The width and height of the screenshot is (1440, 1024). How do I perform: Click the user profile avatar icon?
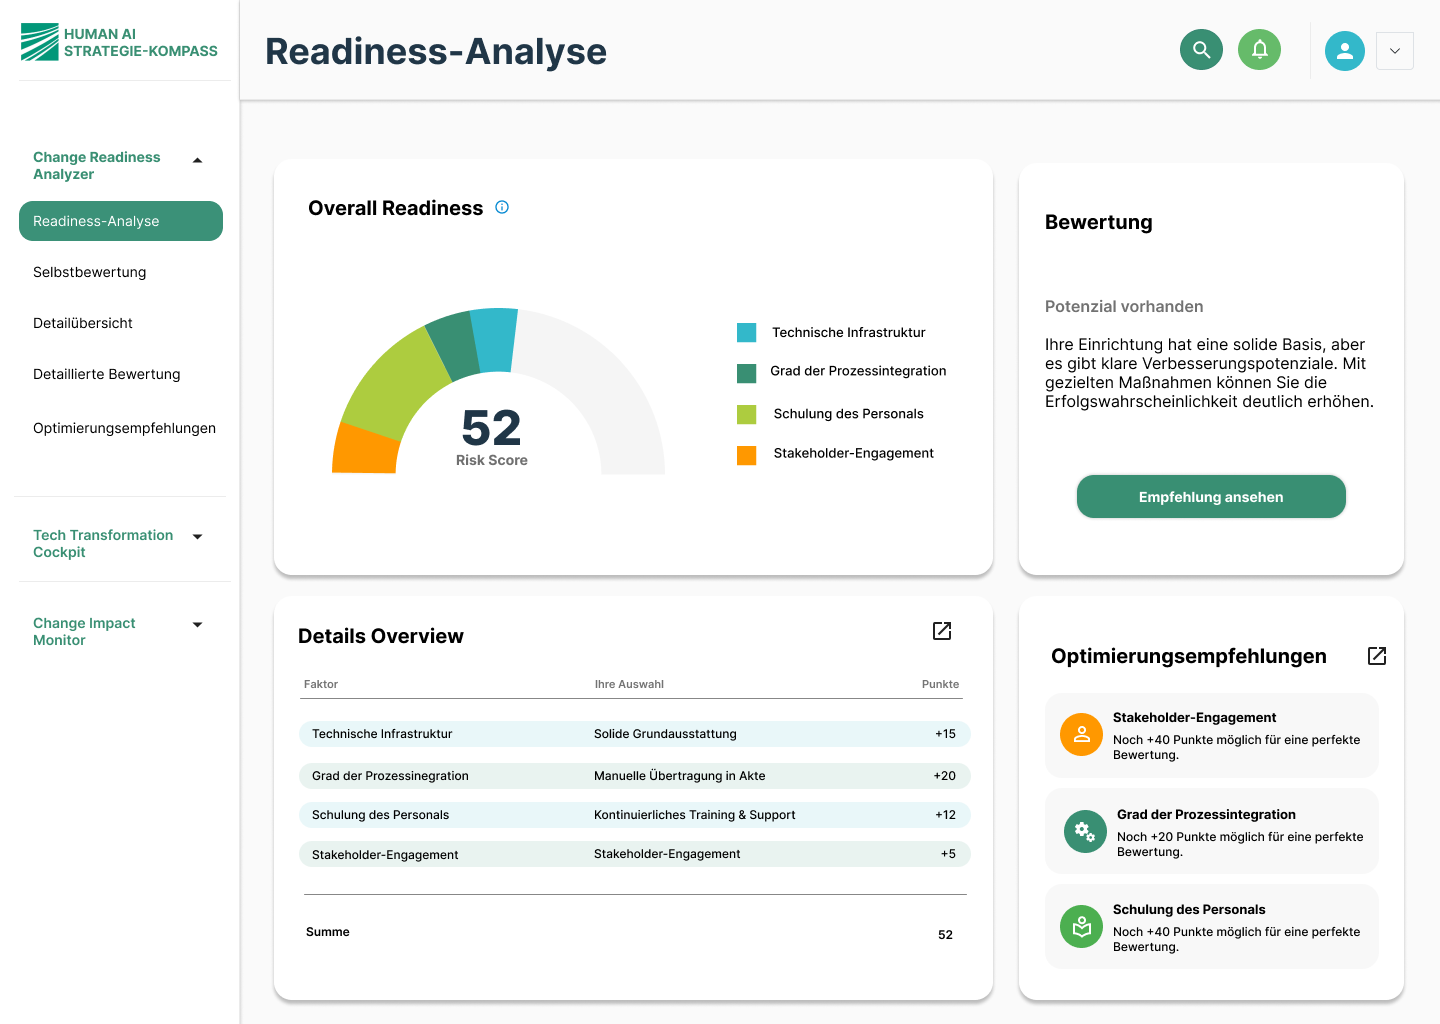[x=1344, y=51]
